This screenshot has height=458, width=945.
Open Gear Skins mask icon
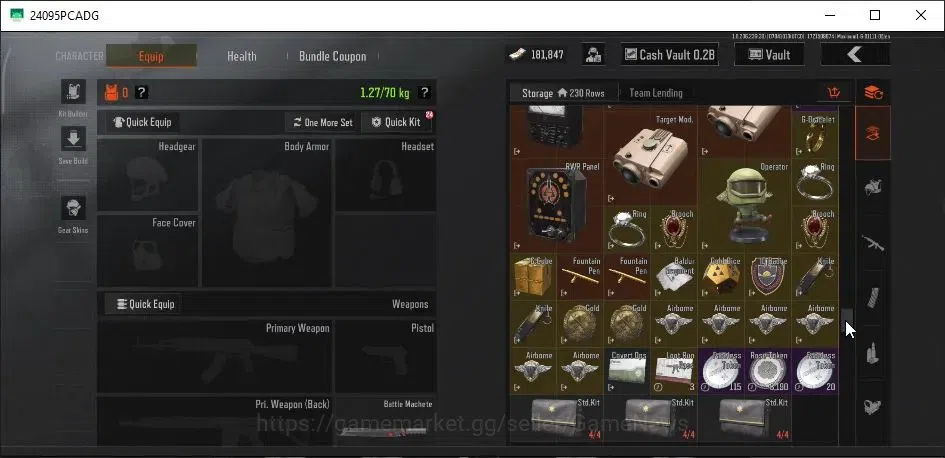[74, 208]
